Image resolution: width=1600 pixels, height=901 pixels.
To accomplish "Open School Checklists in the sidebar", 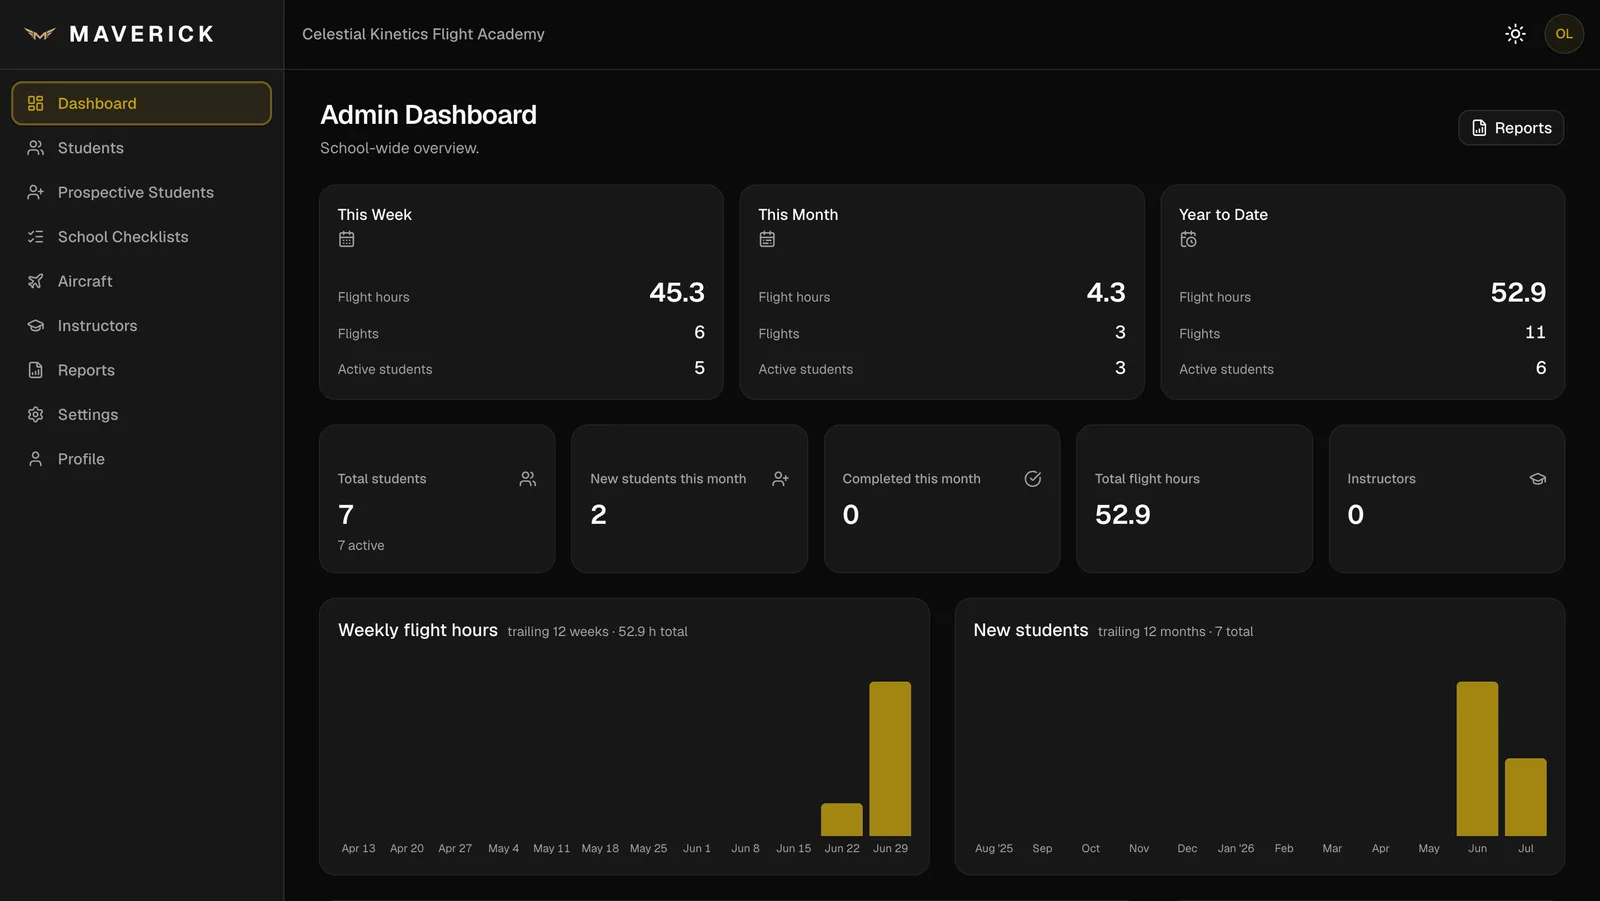I will (141, 237).
